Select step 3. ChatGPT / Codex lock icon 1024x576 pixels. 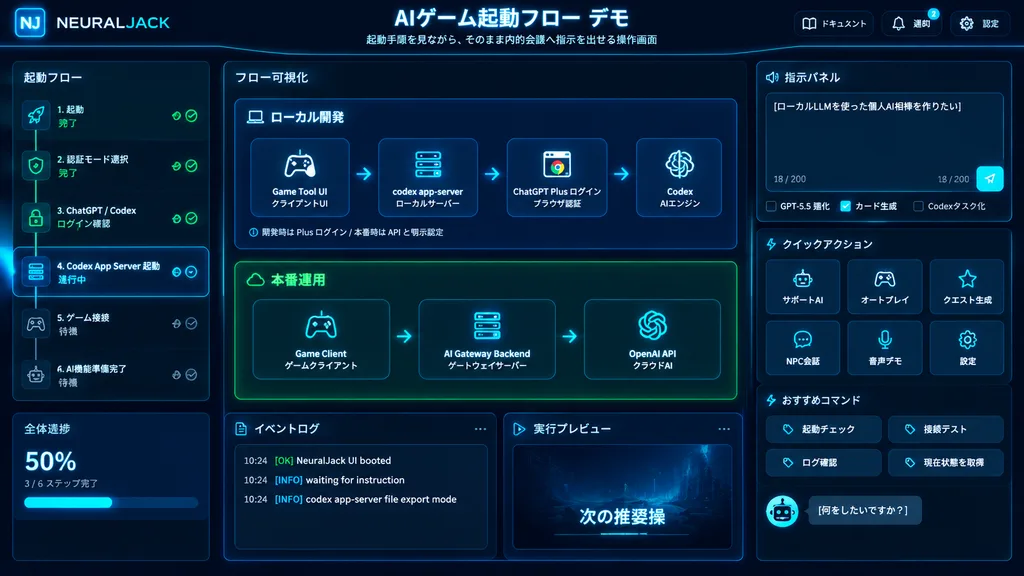click(x=36, y=217)
